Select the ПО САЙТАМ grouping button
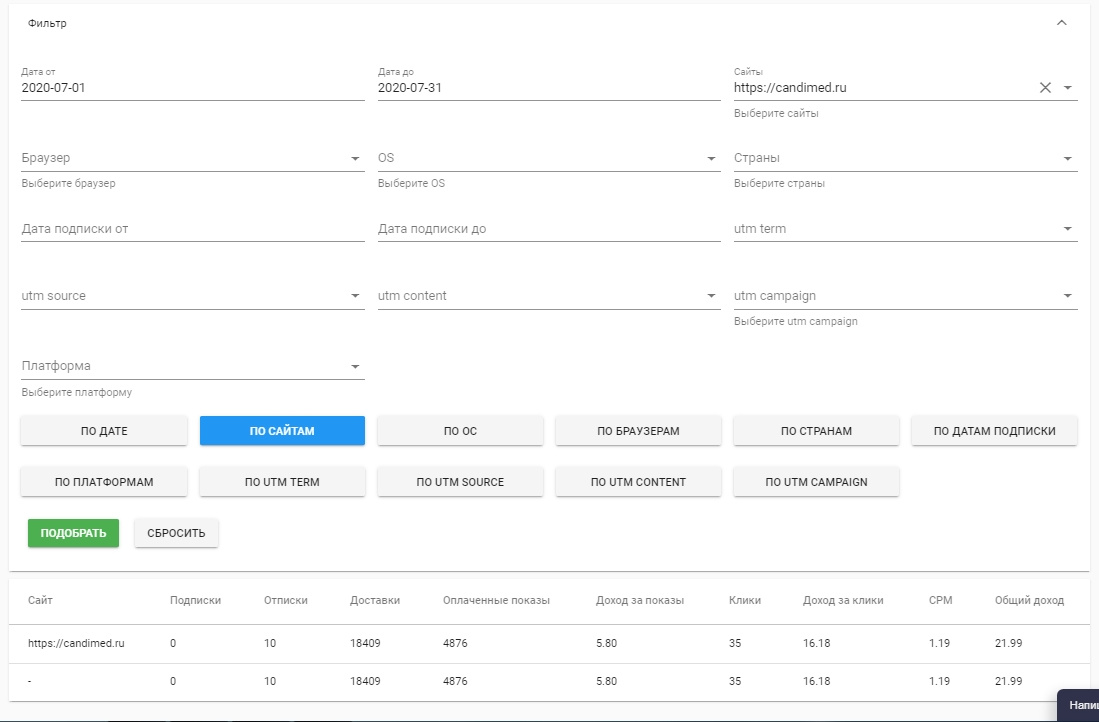This screenshot has height=722, width=1099. 282,431
